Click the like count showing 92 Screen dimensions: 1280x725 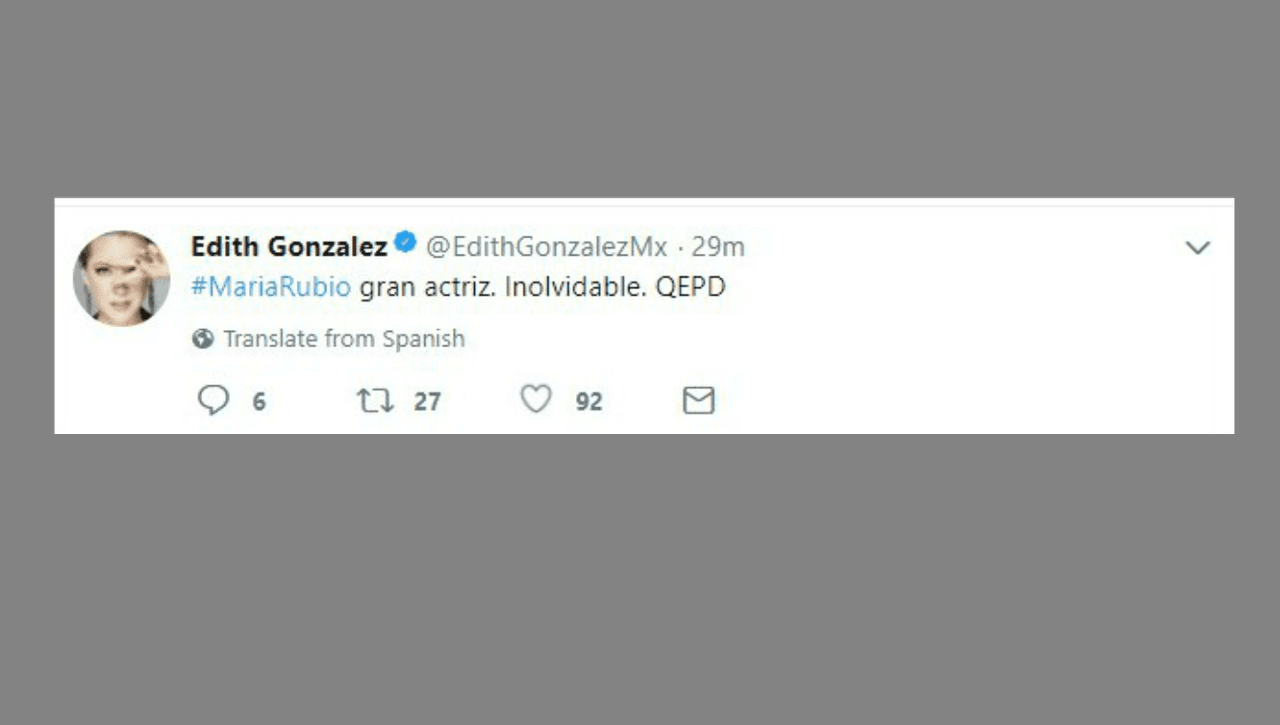[x=588, y=401]
